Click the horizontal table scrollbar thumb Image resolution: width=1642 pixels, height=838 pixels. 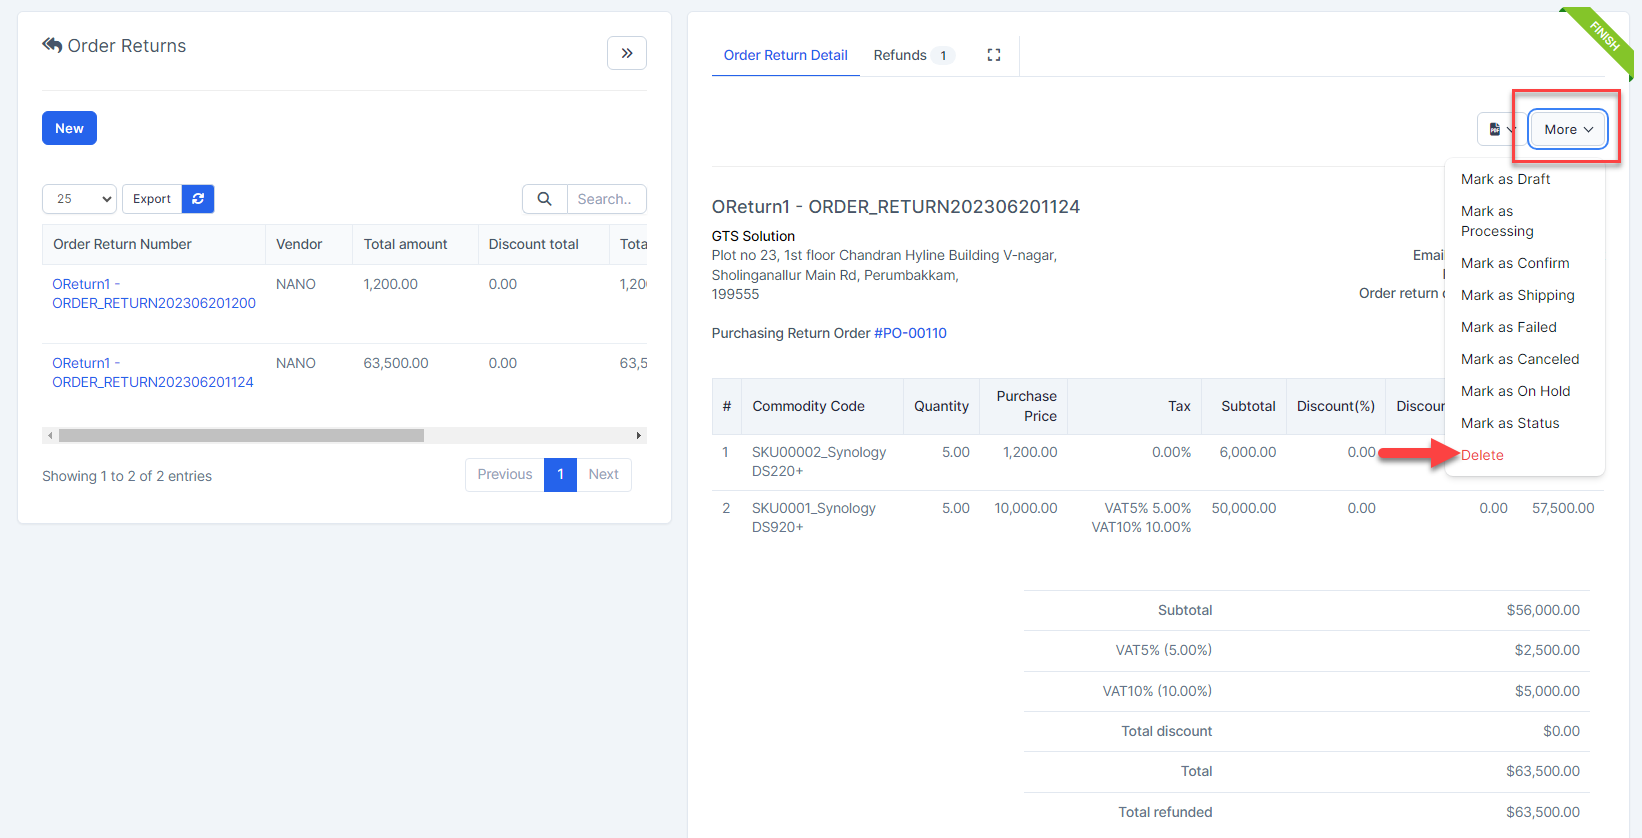240,436
